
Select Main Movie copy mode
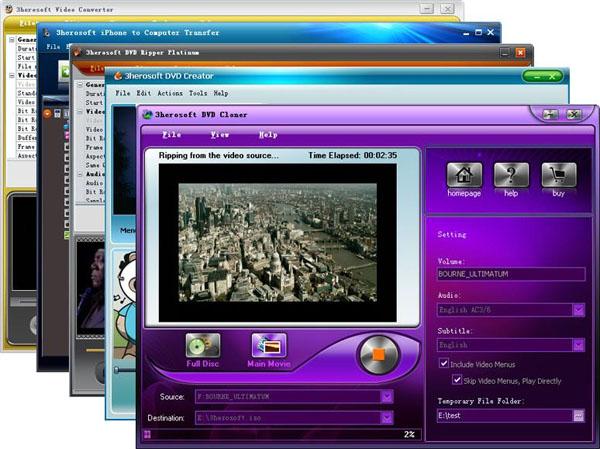269,345
